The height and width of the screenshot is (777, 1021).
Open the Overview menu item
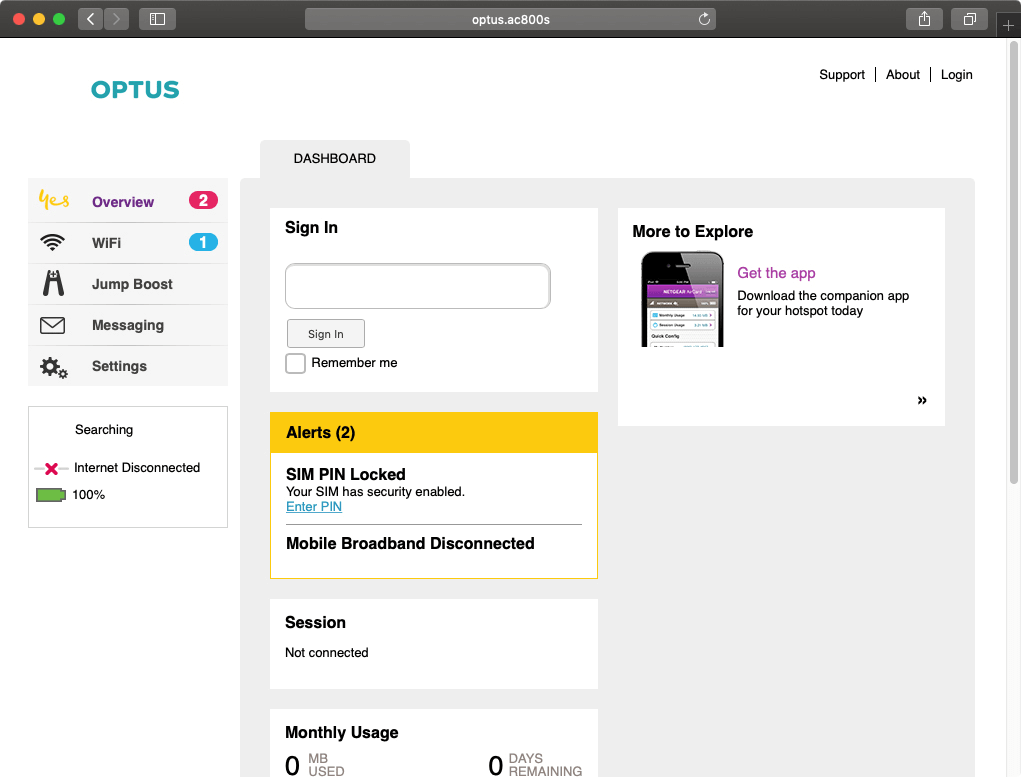click(123, 202)
